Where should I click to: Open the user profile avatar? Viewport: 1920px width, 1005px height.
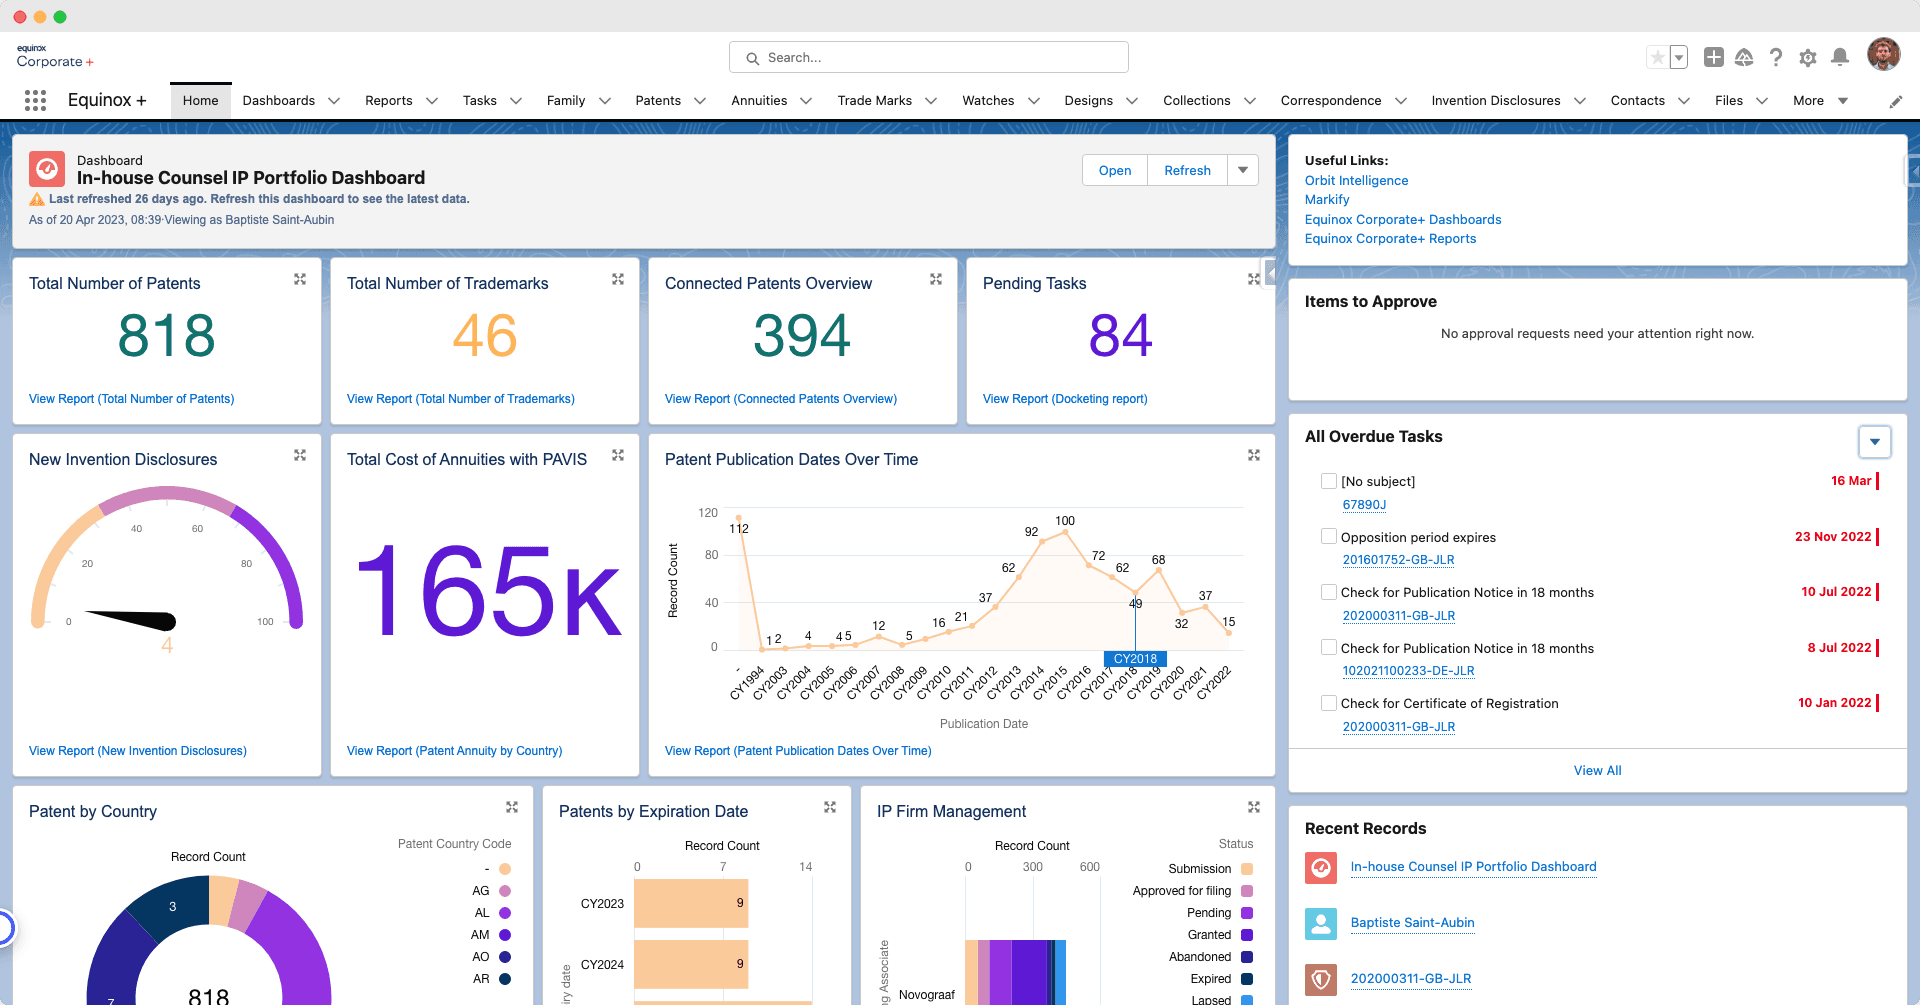(1884, 55)
